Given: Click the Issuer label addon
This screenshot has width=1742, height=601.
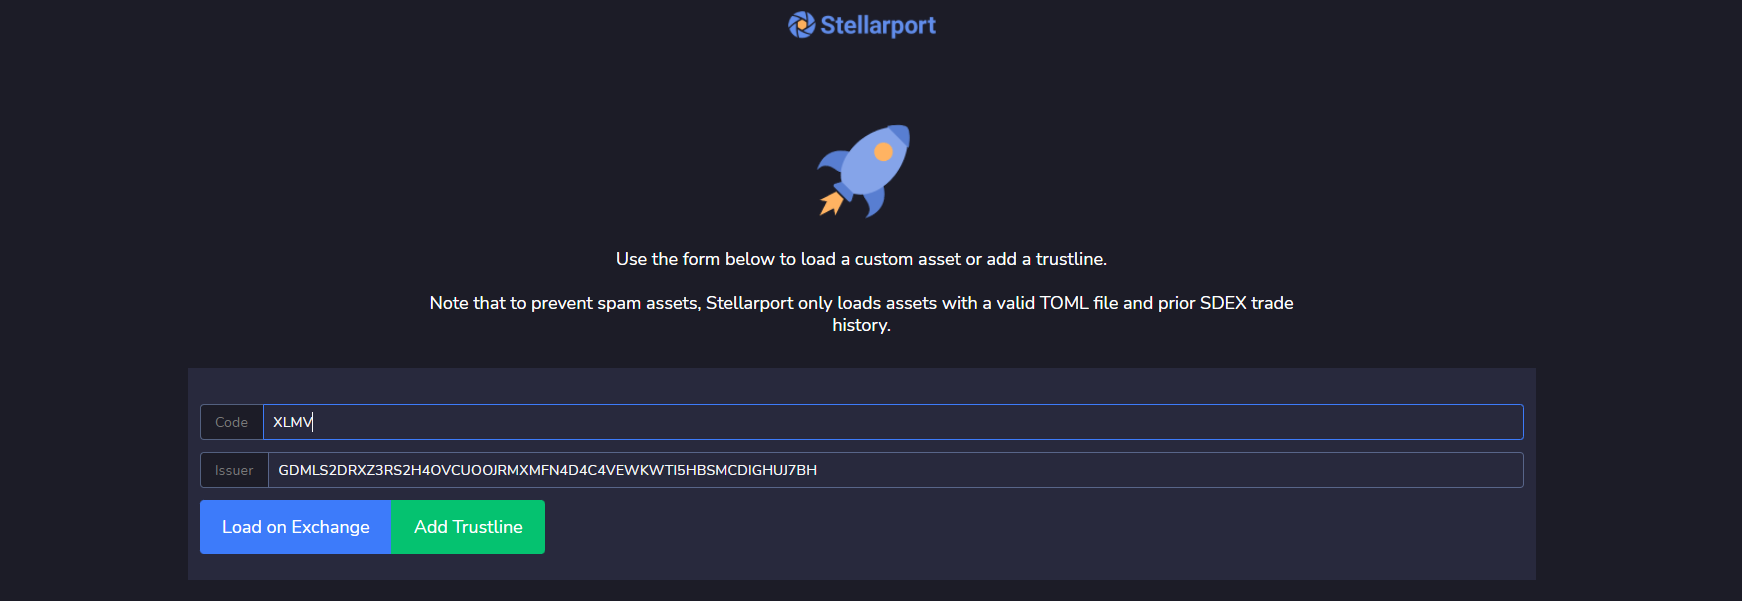Looking at the screenshot, I should click(234, 470).
